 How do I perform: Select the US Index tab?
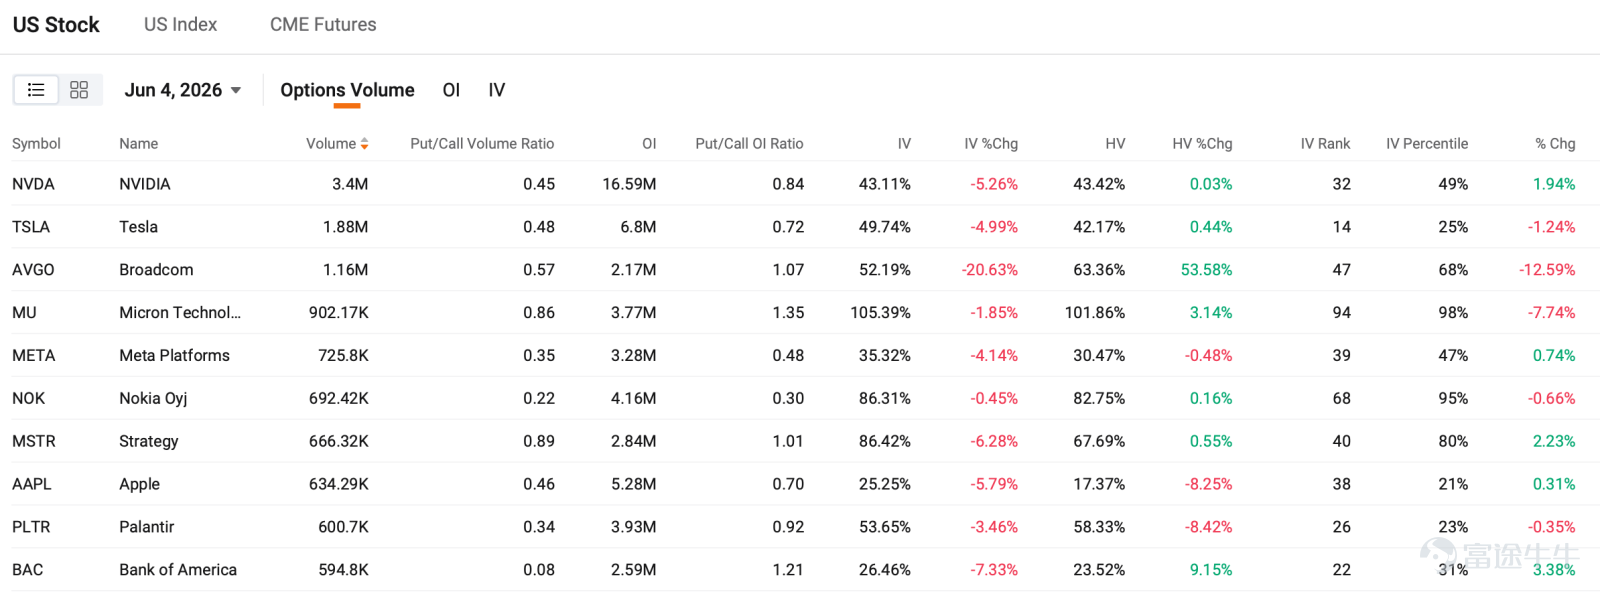[180, 24]
